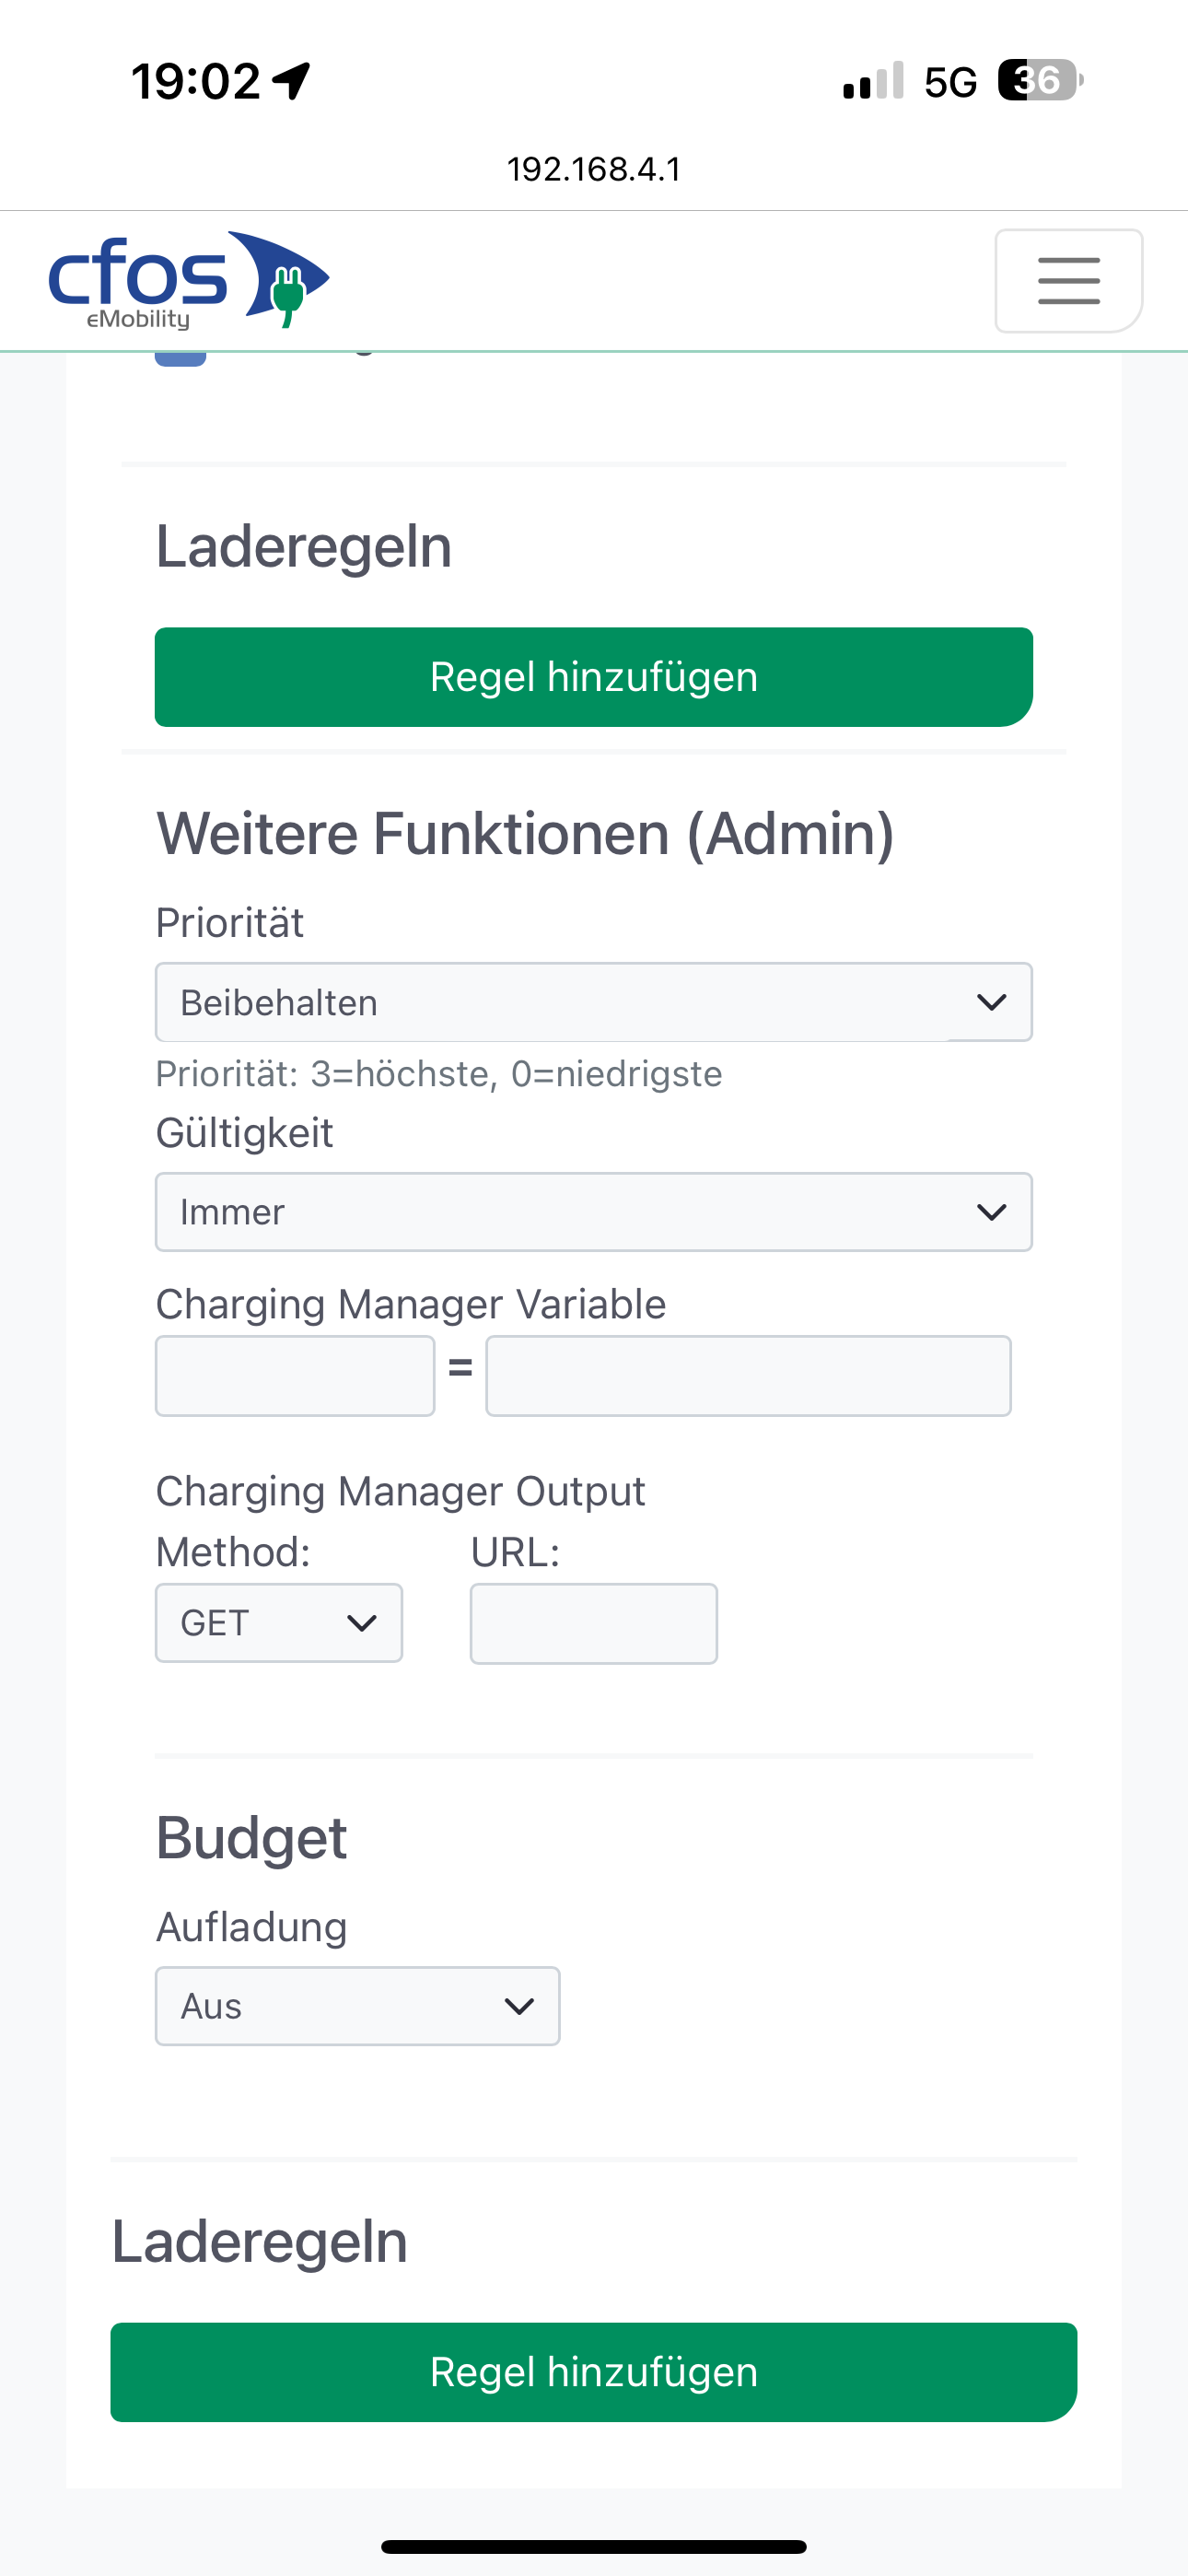Click the chevron arrow on Gültigkeit select

click(x=991, y=1212)
